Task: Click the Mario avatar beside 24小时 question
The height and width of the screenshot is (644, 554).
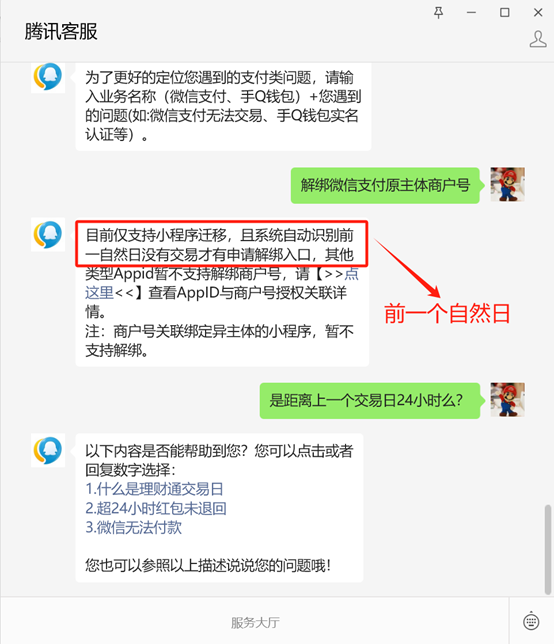Action: click(508, 400)
